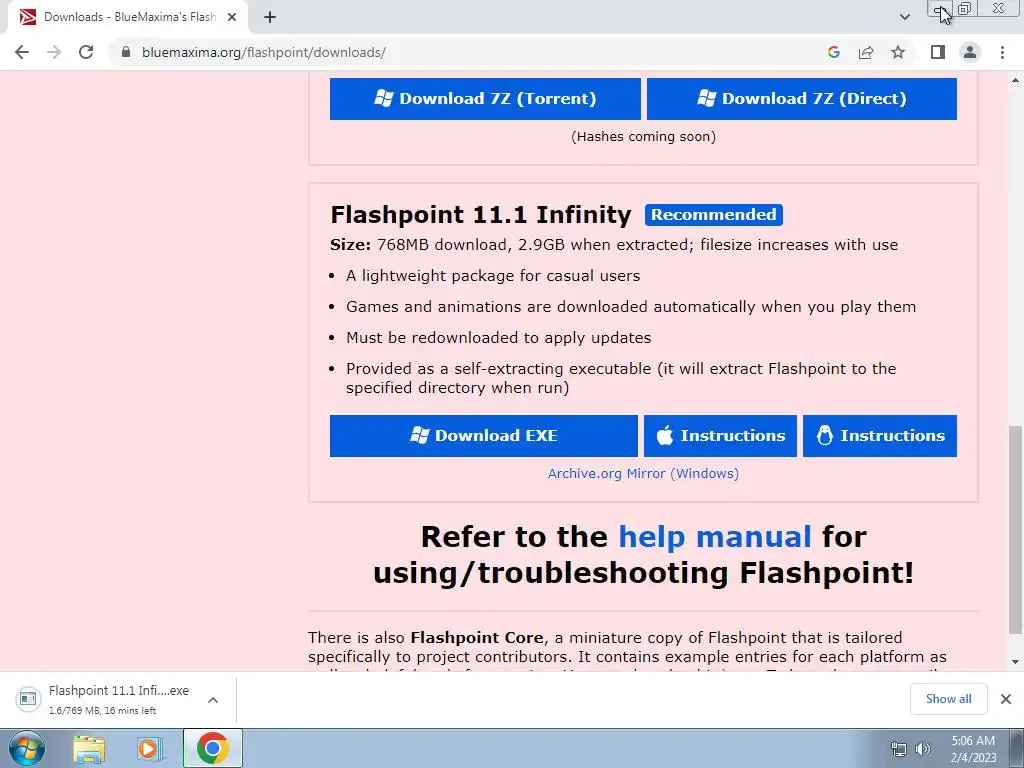The height and width of the screenshot is (768, 1024).
Task: Open Windows Explorer from the taskbar
Action: click(x=89, y=749)
